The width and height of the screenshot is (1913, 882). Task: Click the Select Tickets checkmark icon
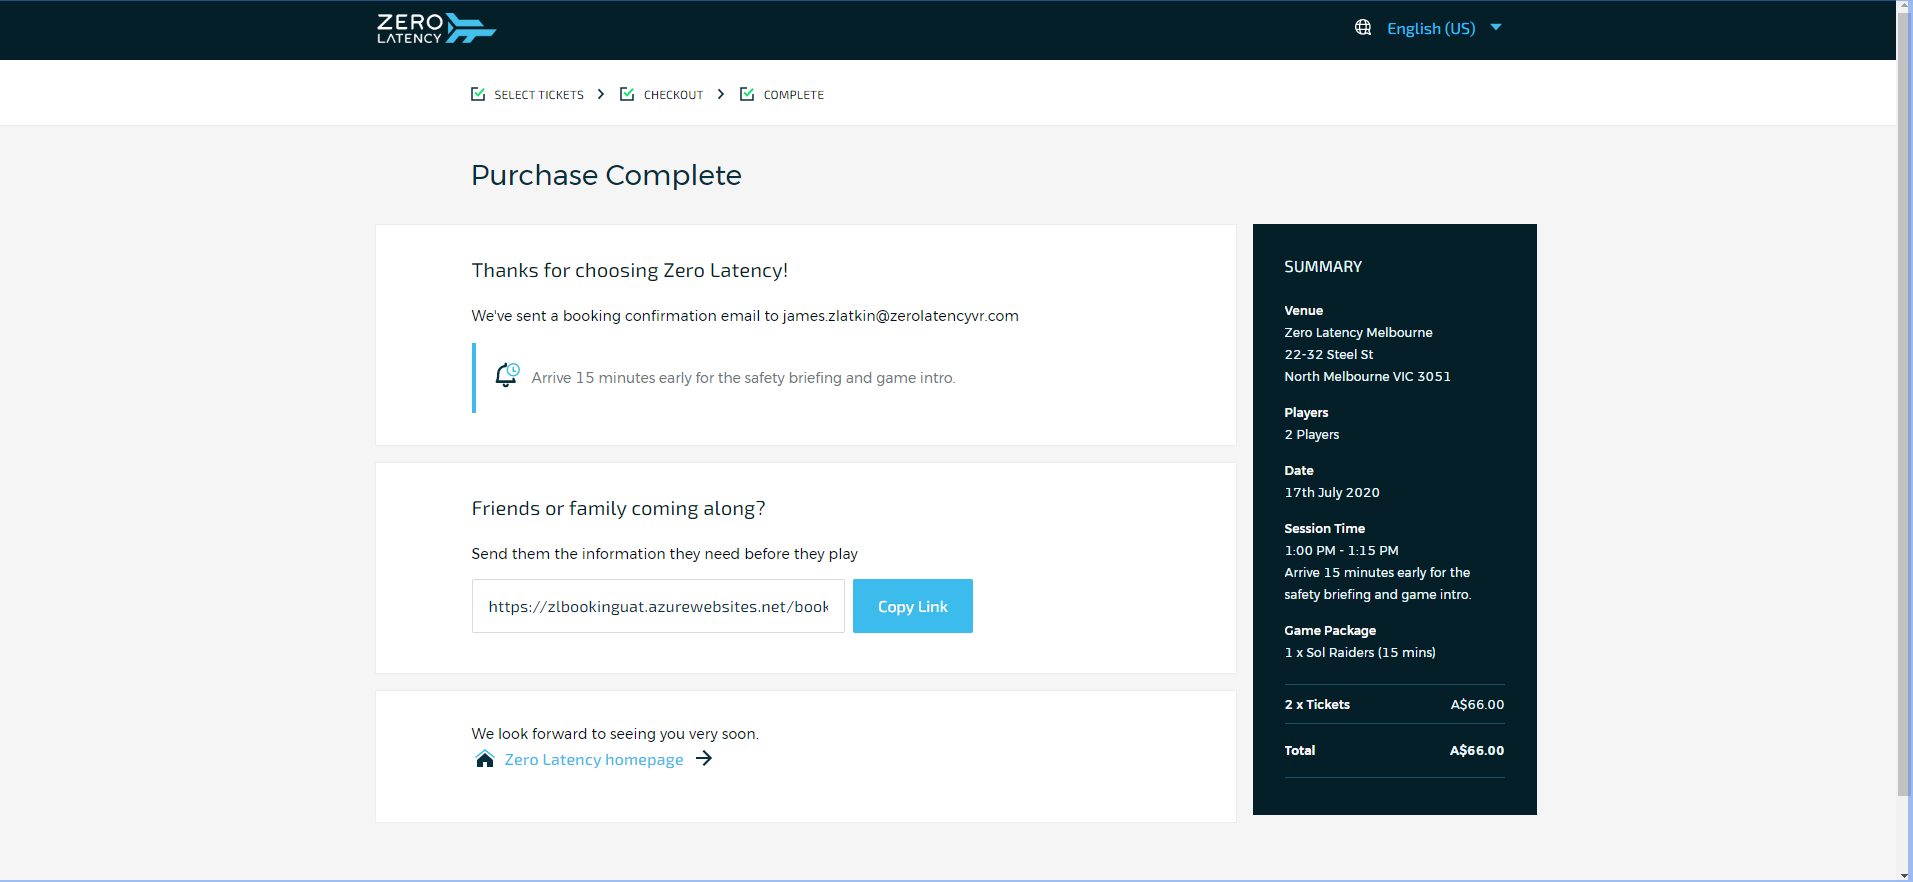click(x=478, y=94)
